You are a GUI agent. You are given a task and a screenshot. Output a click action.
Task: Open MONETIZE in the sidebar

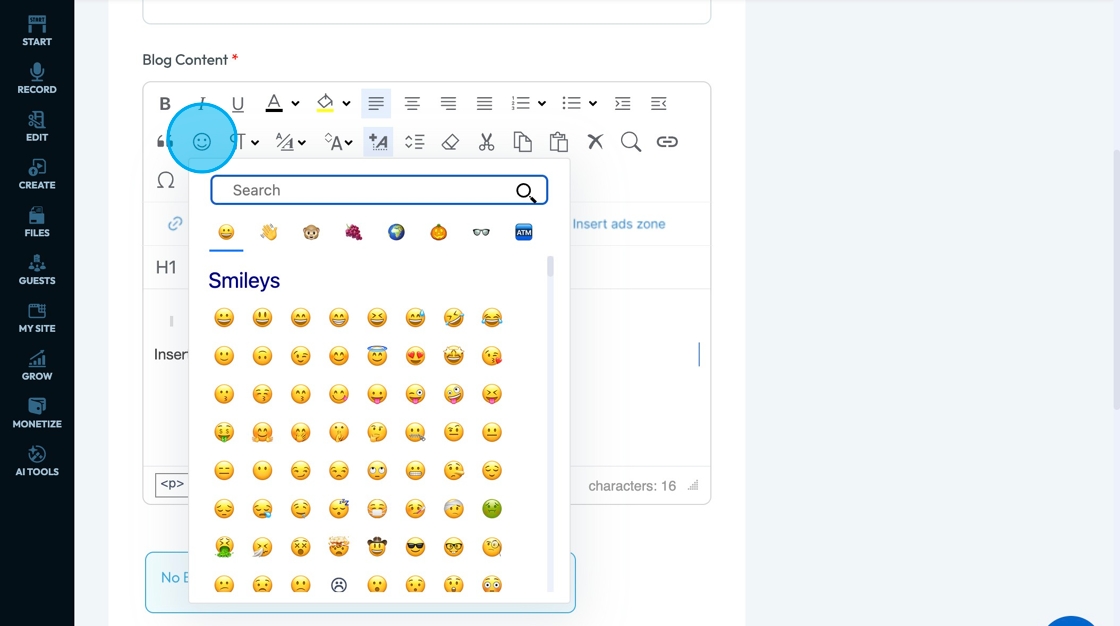37,414
